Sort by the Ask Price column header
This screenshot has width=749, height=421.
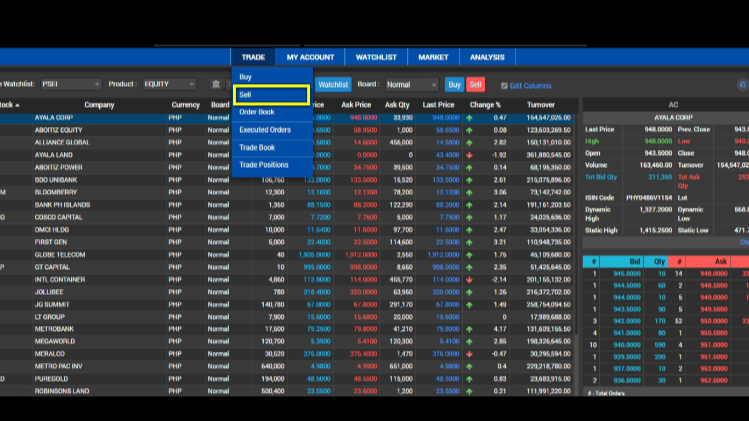click(x=356, y=105)
